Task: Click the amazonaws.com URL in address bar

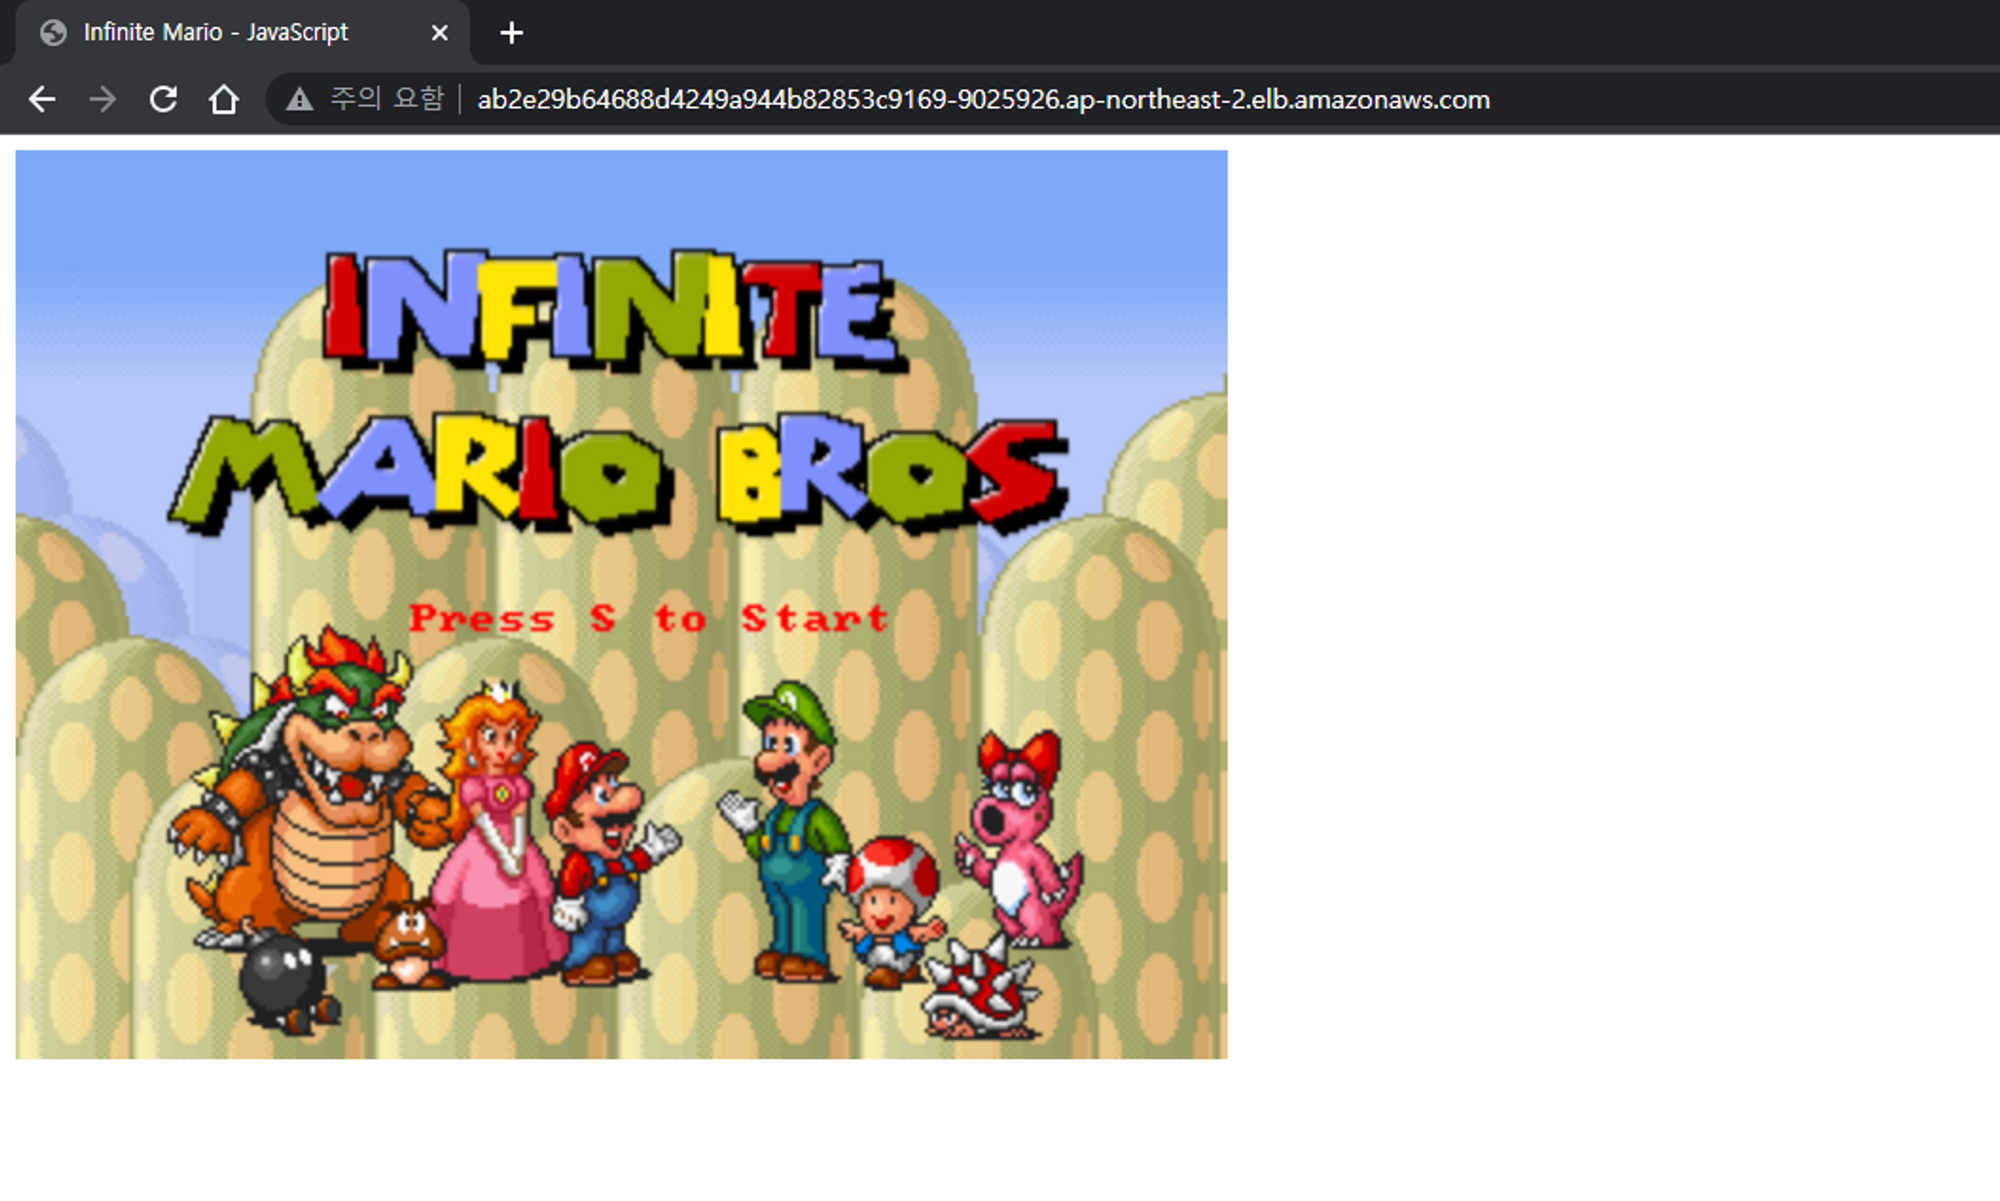Action: click(x=983, y=99)
